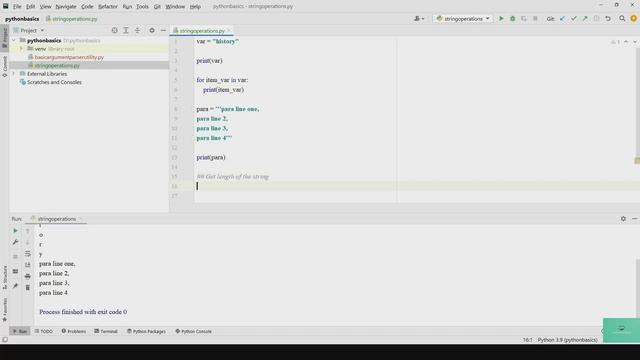Expand External Libraries node
Viewport: 640px width, 360px height.
point(14,73)
